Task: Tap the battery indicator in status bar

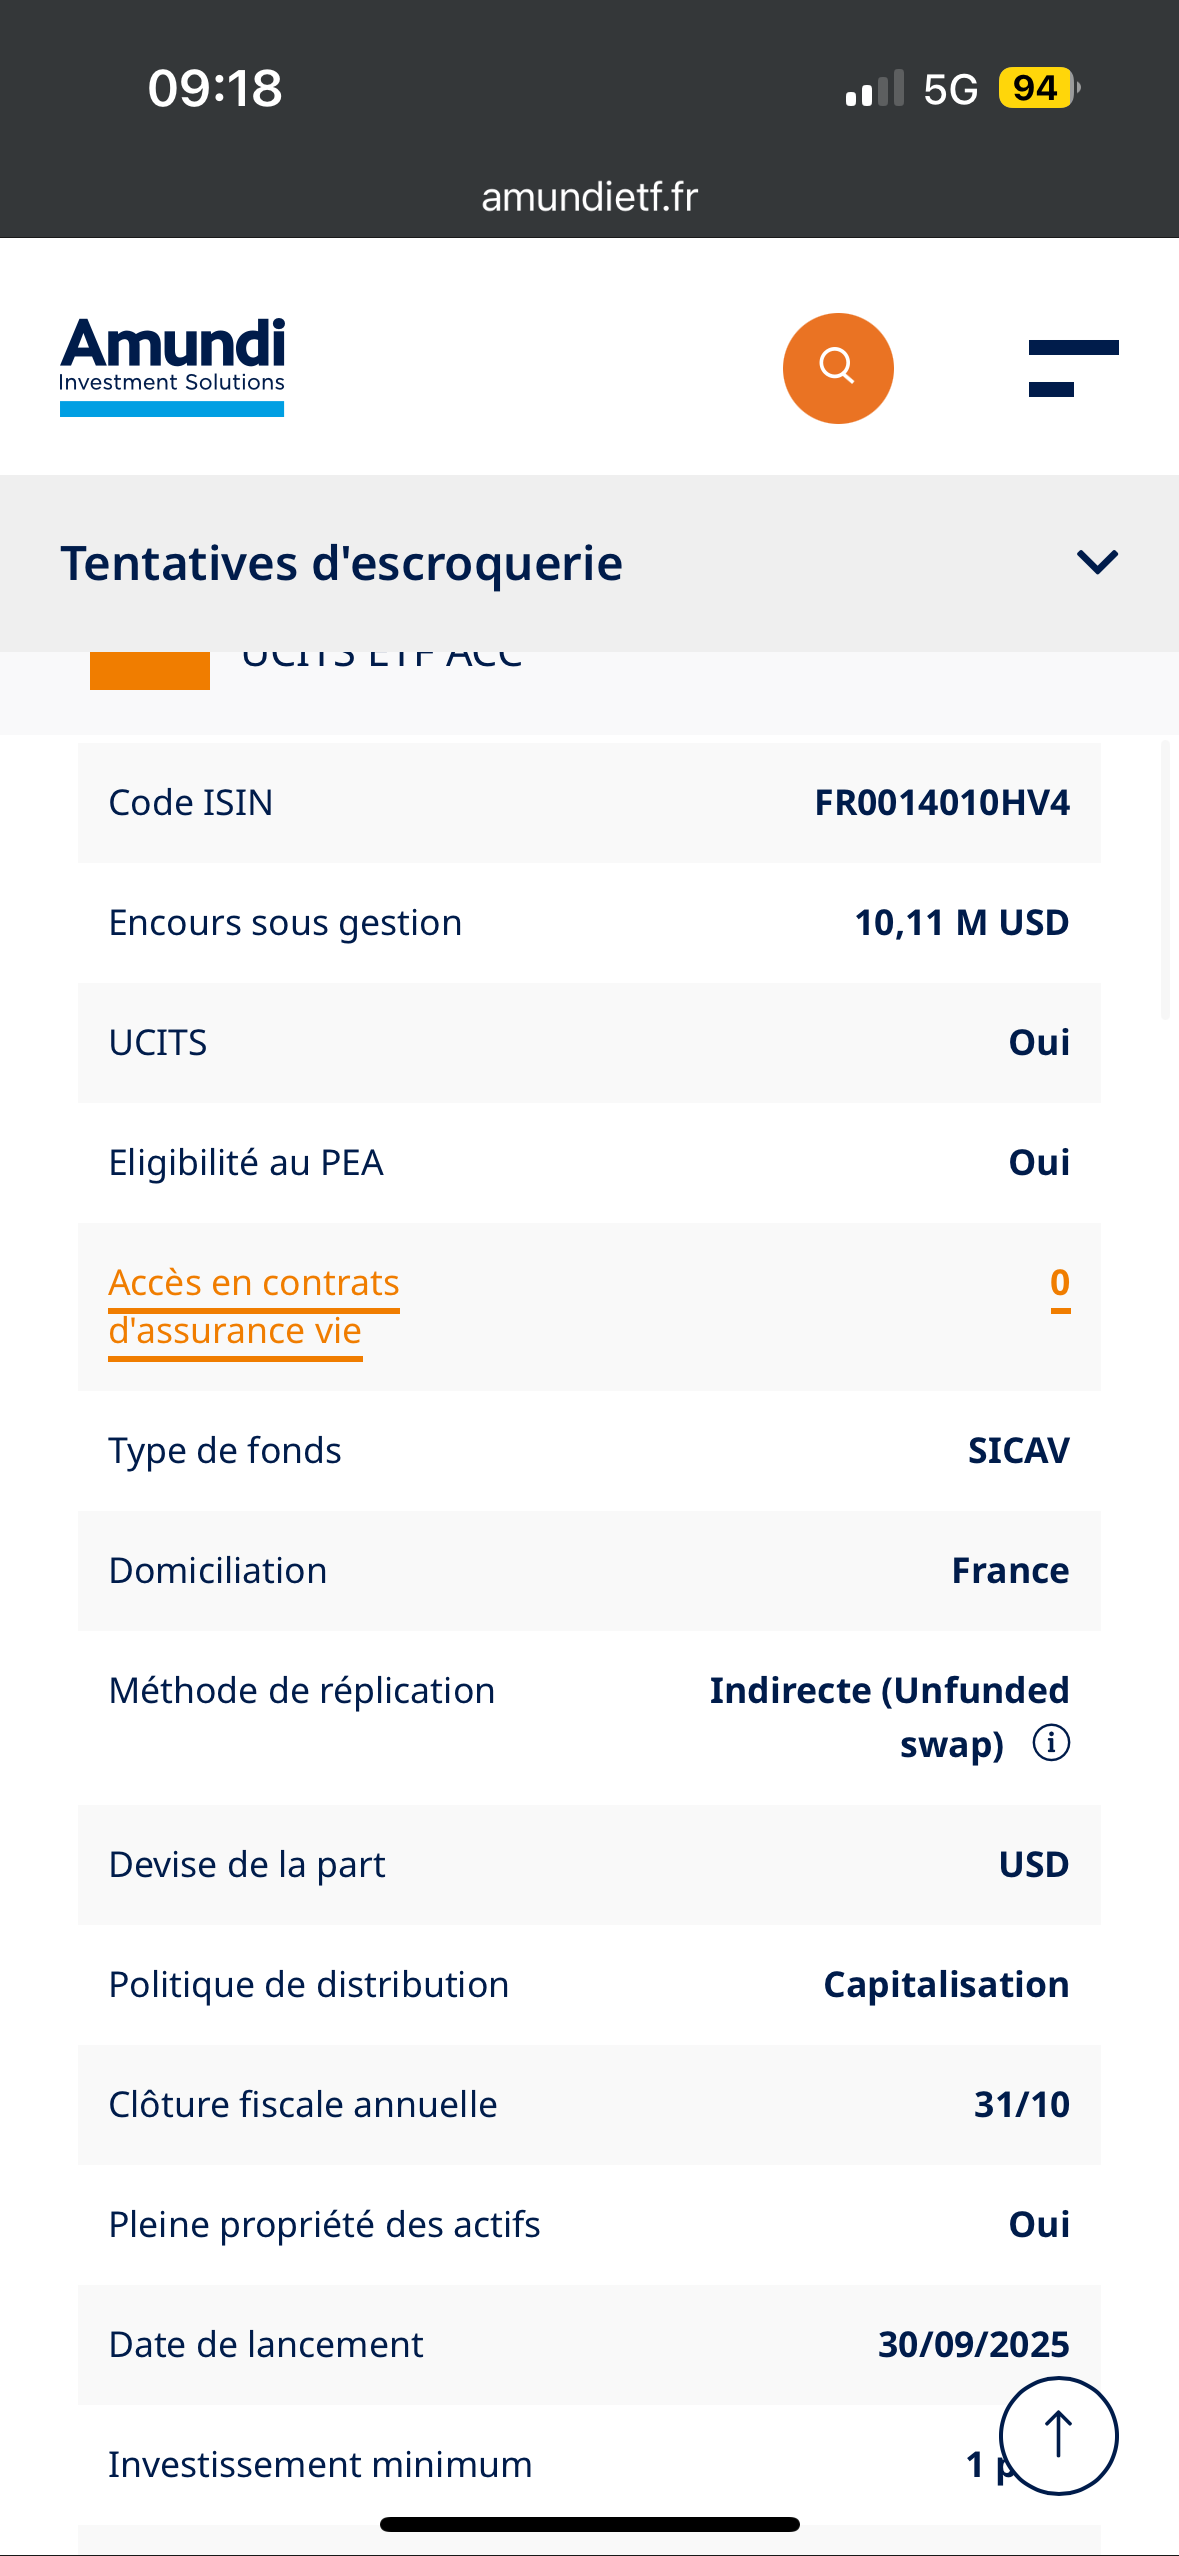Action: (1037, 88)
